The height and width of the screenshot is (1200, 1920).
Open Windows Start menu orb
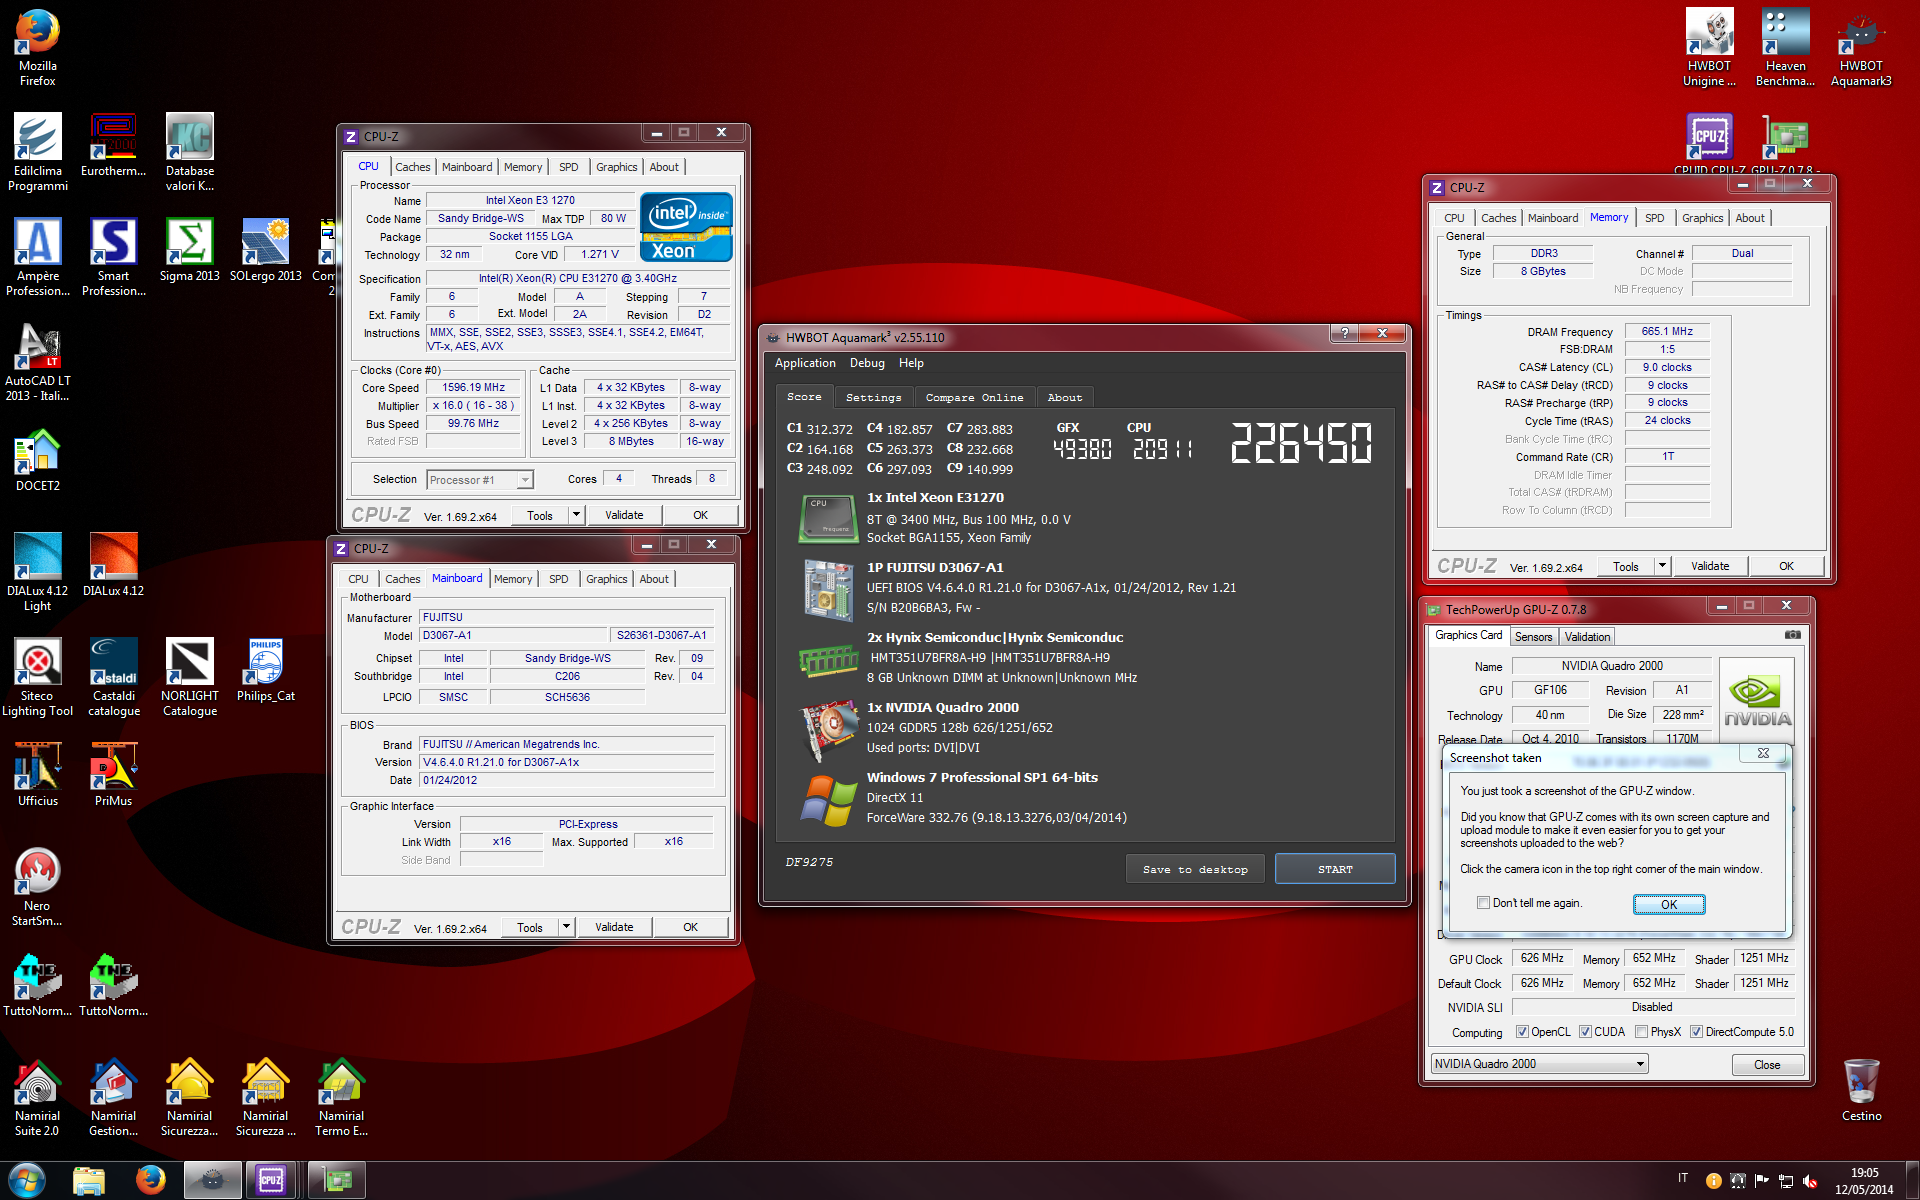[27, 1180]
